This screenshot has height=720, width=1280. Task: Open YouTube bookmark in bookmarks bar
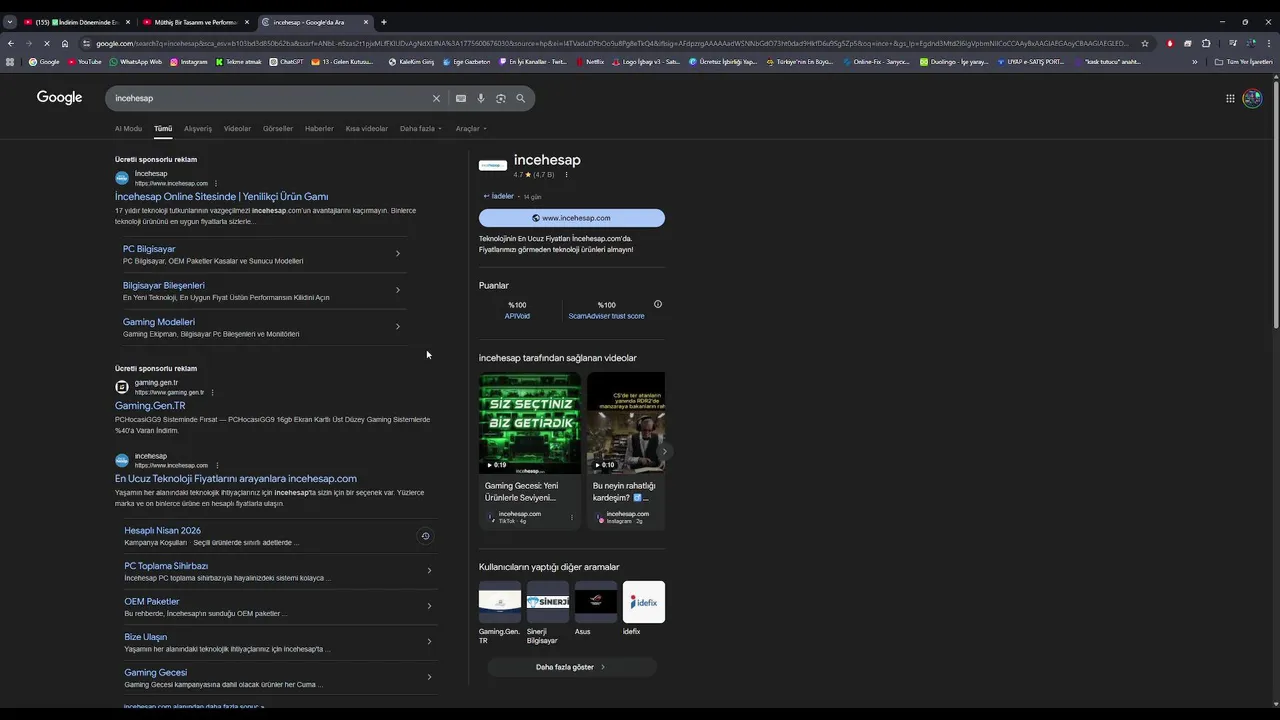point(85,62)
